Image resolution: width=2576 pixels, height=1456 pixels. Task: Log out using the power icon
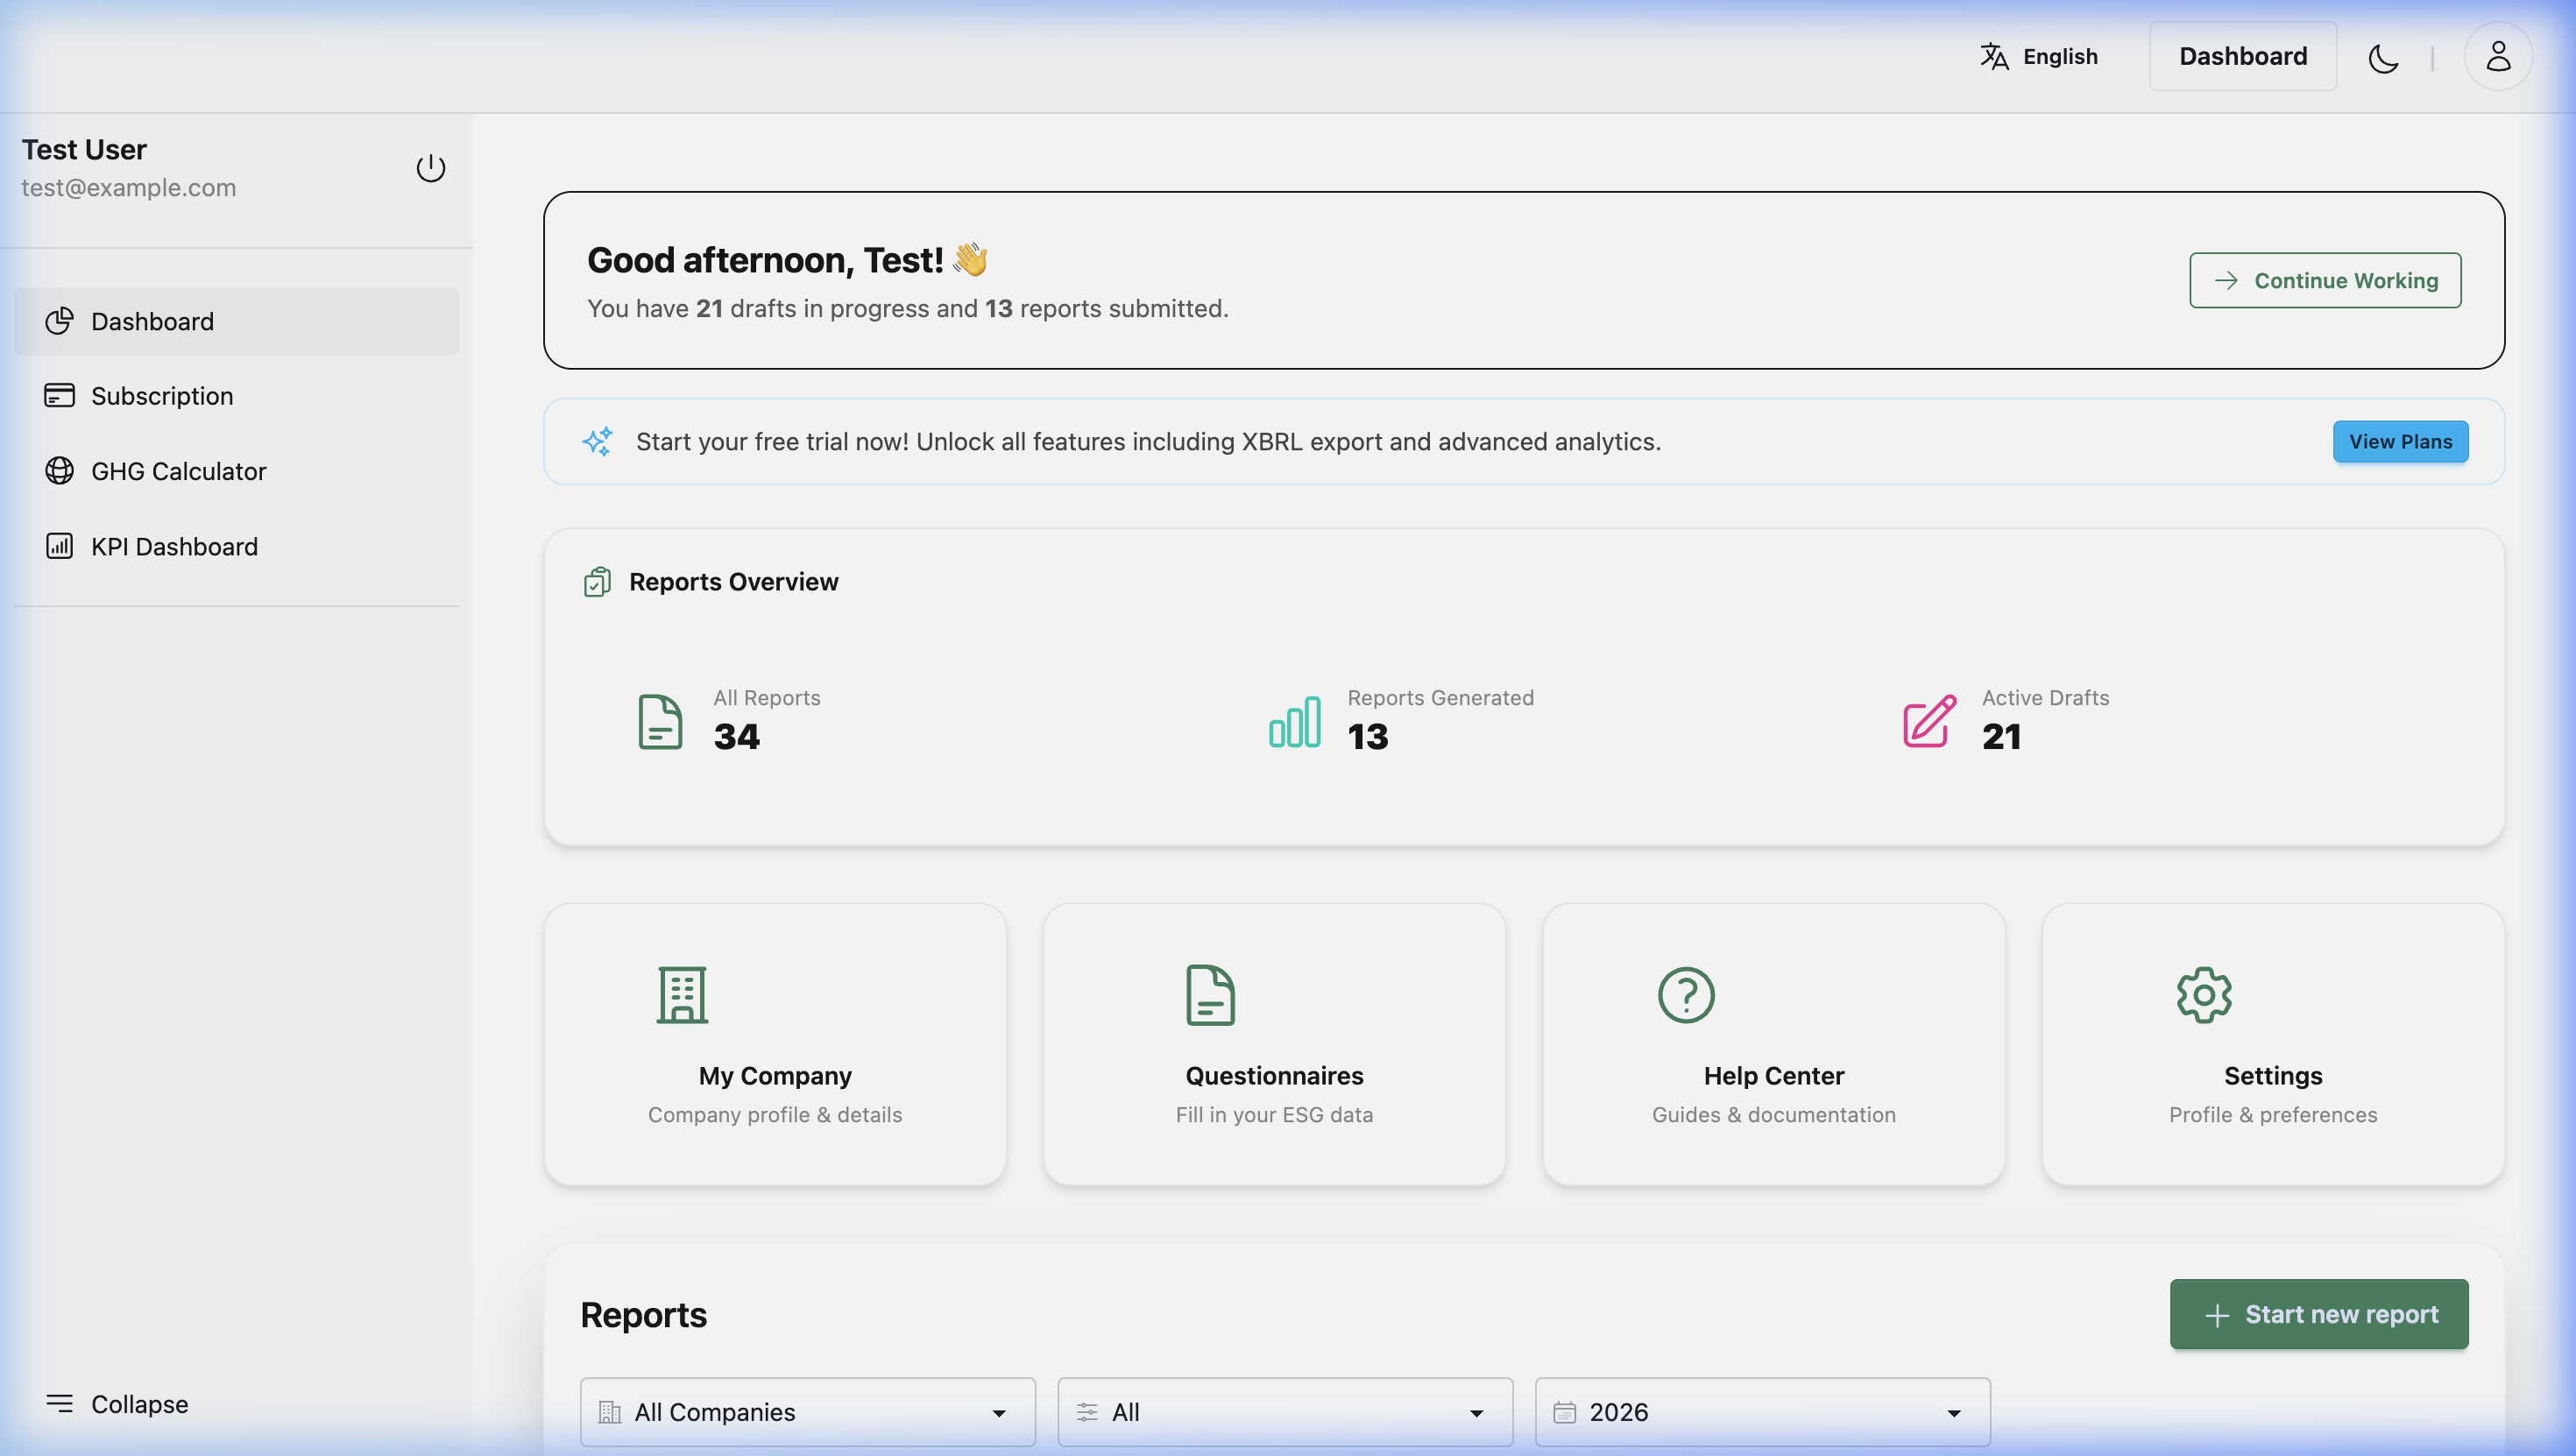pyautogui.click(x=430, y=167)
